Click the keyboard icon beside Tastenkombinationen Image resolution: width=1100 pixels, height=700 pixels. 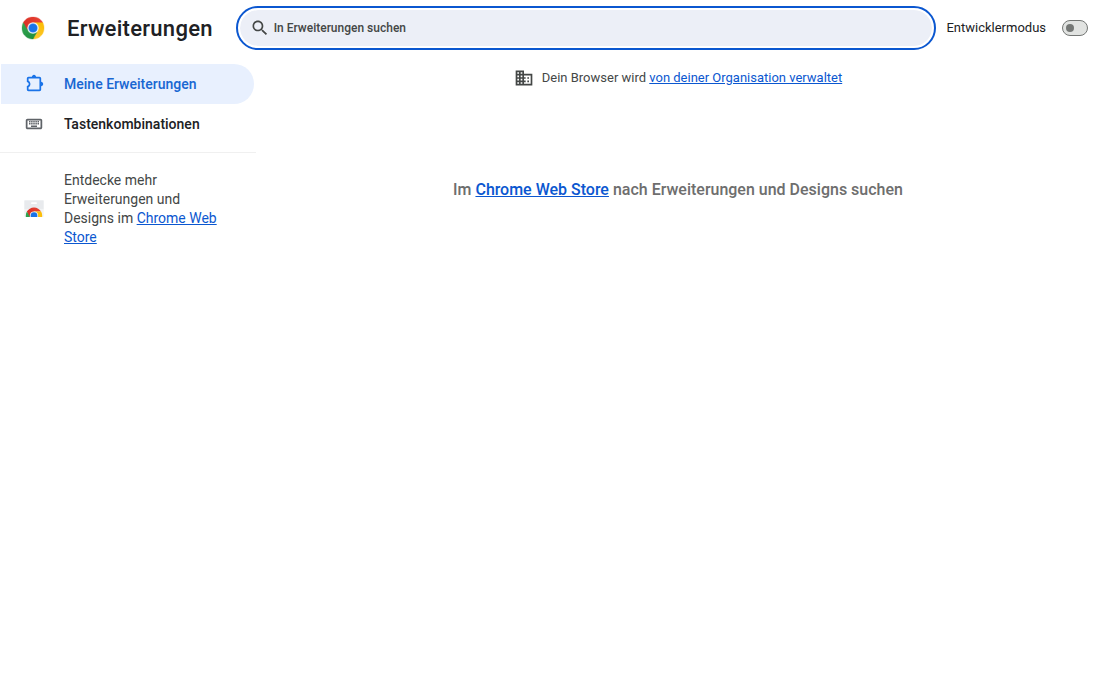[34, 124]
